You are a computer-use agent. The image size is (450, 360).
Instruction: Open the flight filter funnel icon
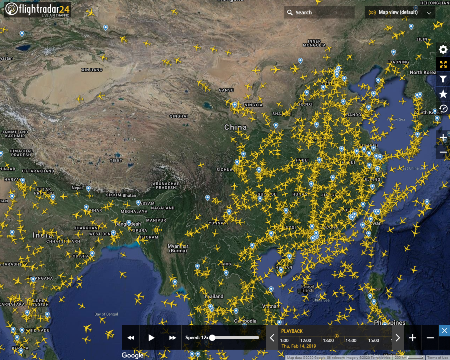pos(443,79)
